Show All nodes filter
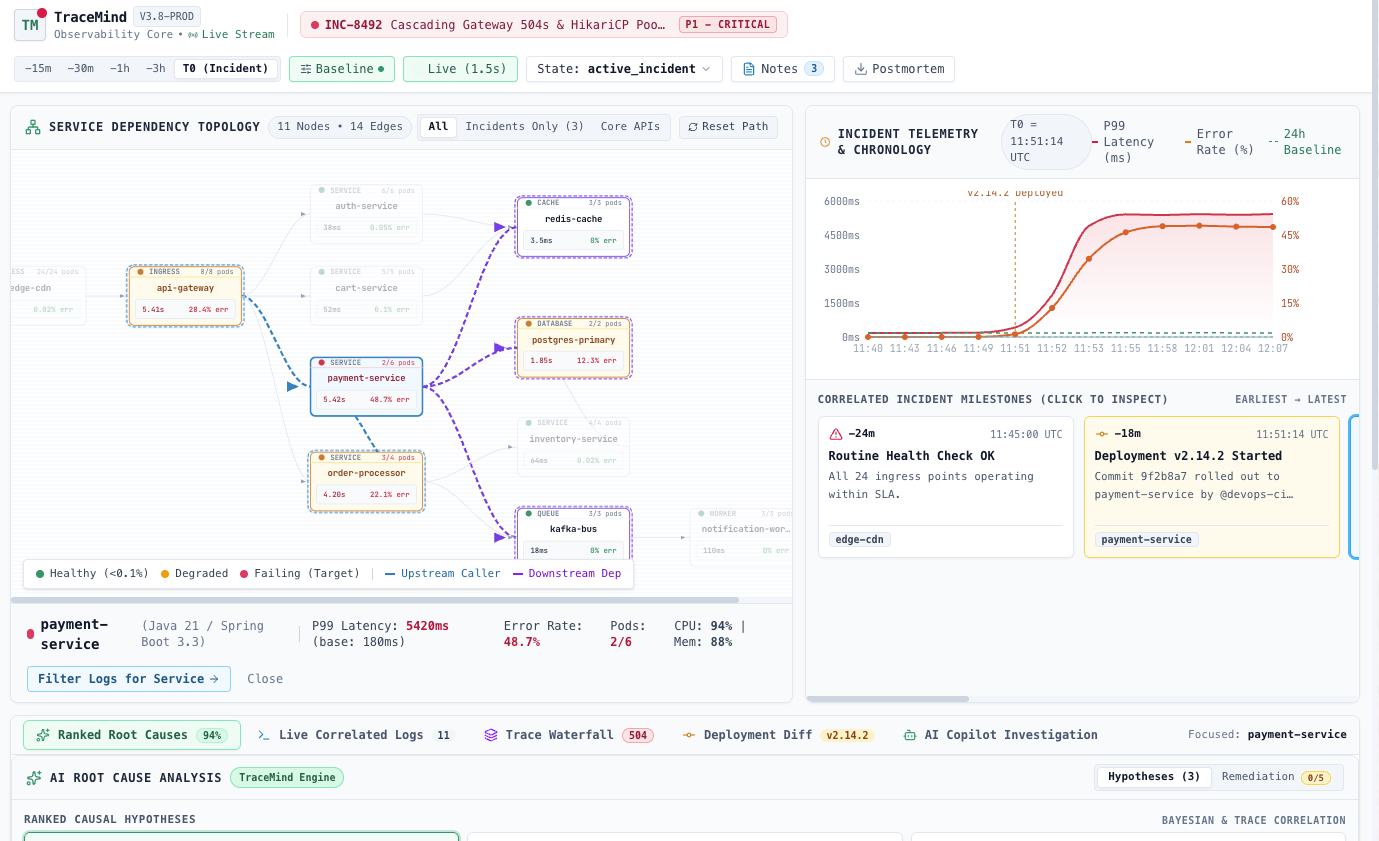 point(438,127)
